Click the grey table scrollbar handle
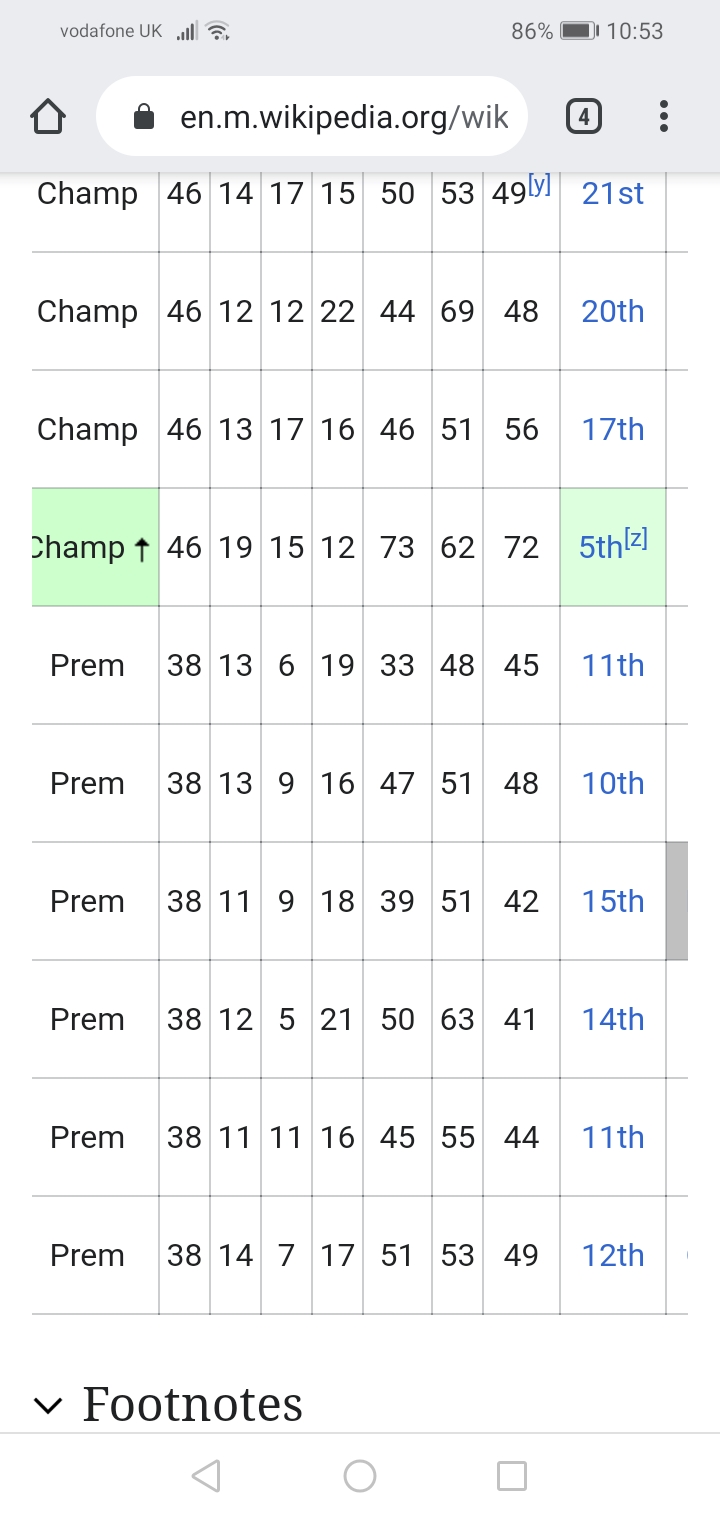Viewport: 720px width, 1520px height. (677, 901)
